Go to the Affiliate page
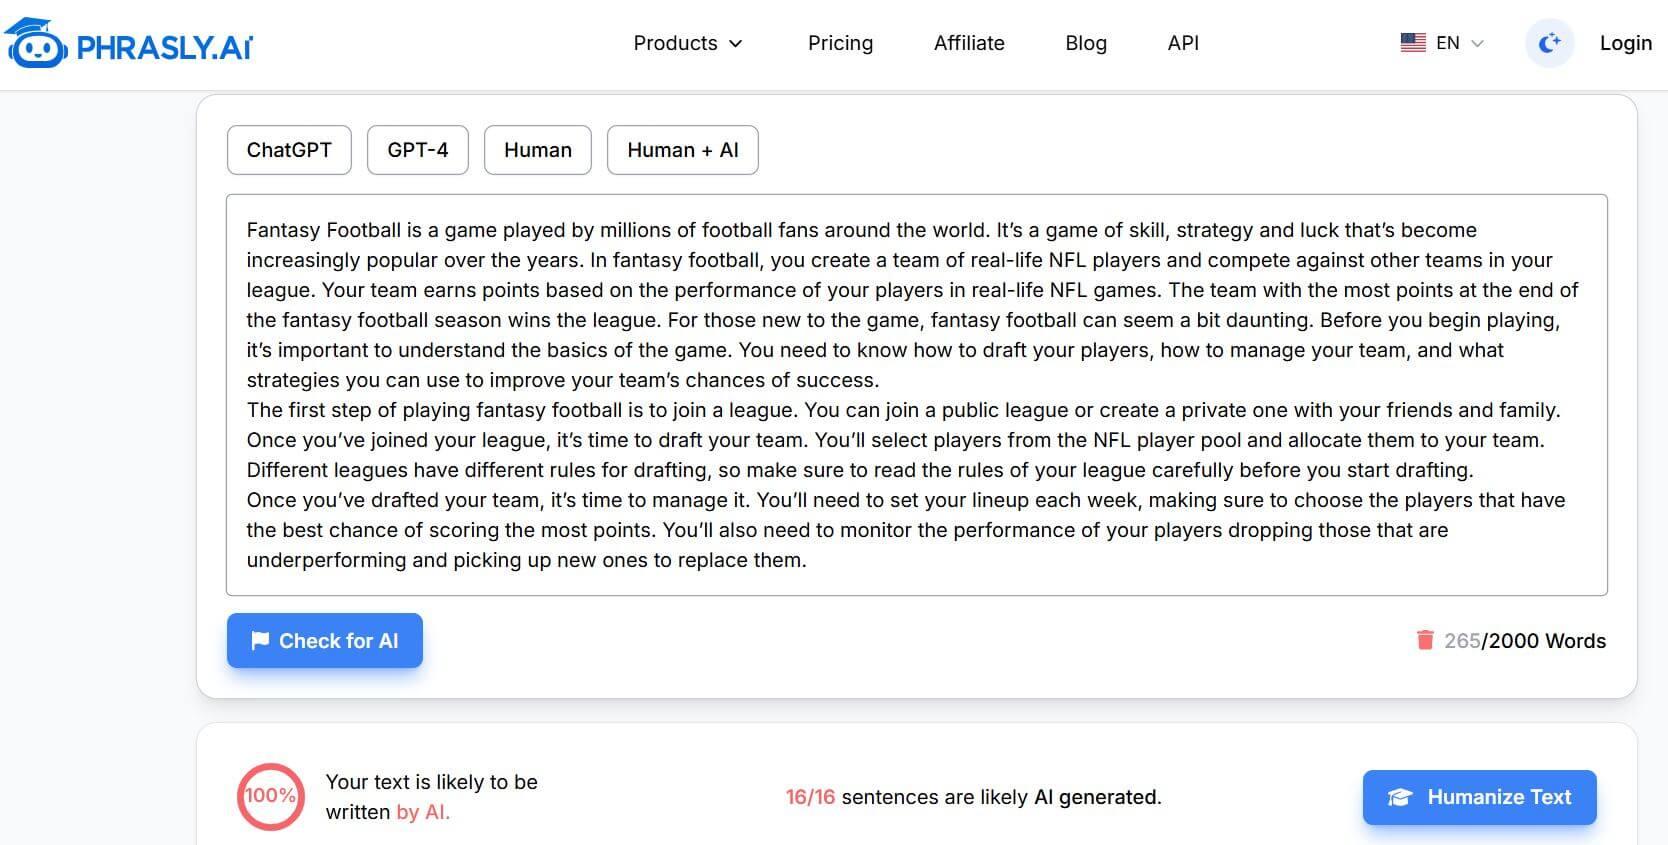Screen dimensions: 1668x845 [x=968, y=43]
